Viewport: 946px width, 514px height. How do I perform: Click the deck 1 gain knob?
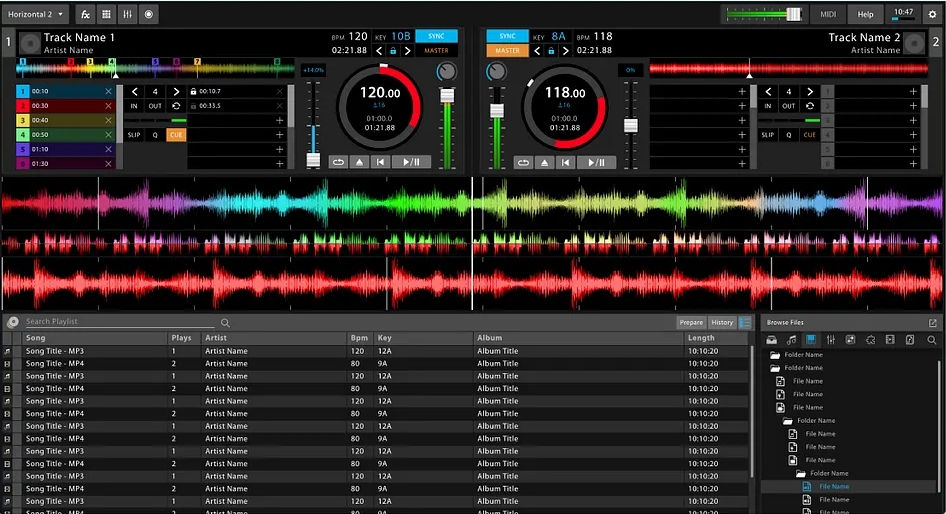tap(446, 72)
